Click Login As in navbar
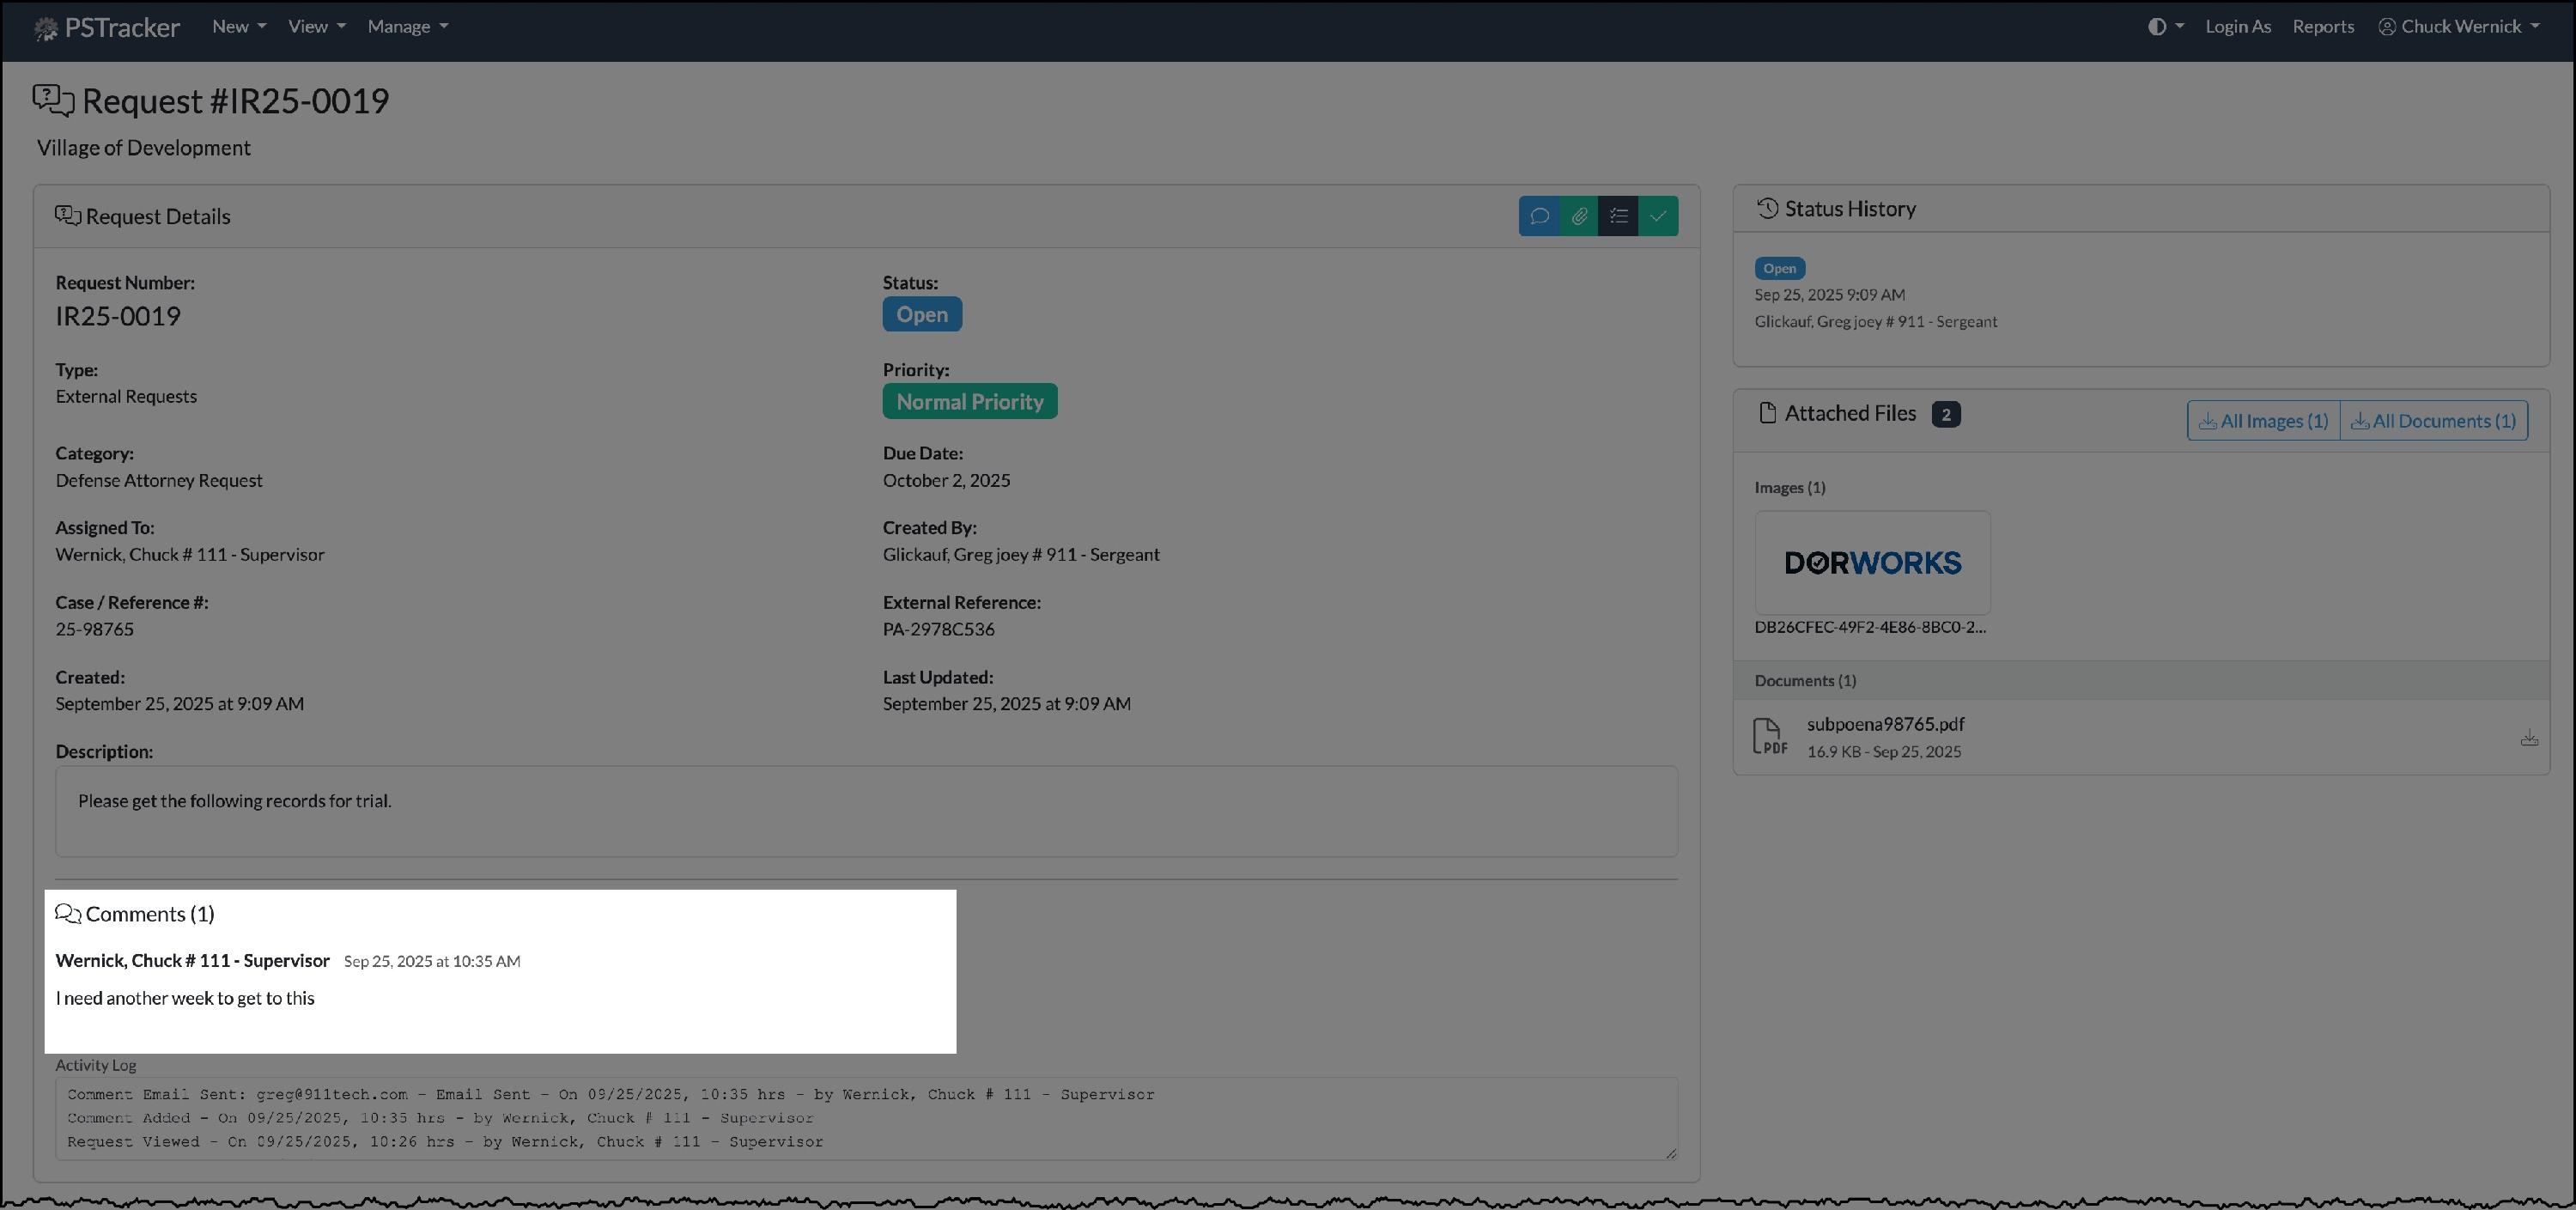This screenshot has height=1210, width=2576. (x=2237, y=27)
